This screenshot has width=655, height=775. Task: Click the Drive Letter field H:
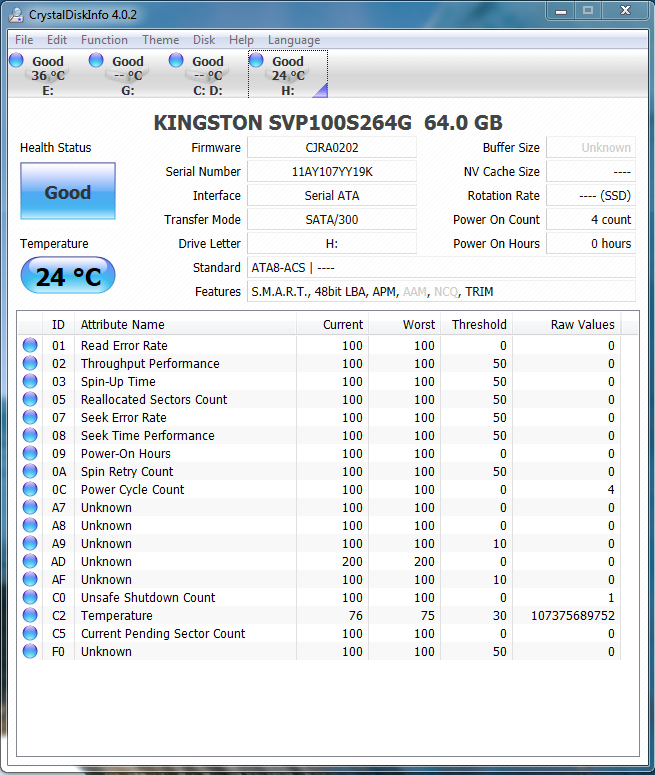[x=332, y=244]
